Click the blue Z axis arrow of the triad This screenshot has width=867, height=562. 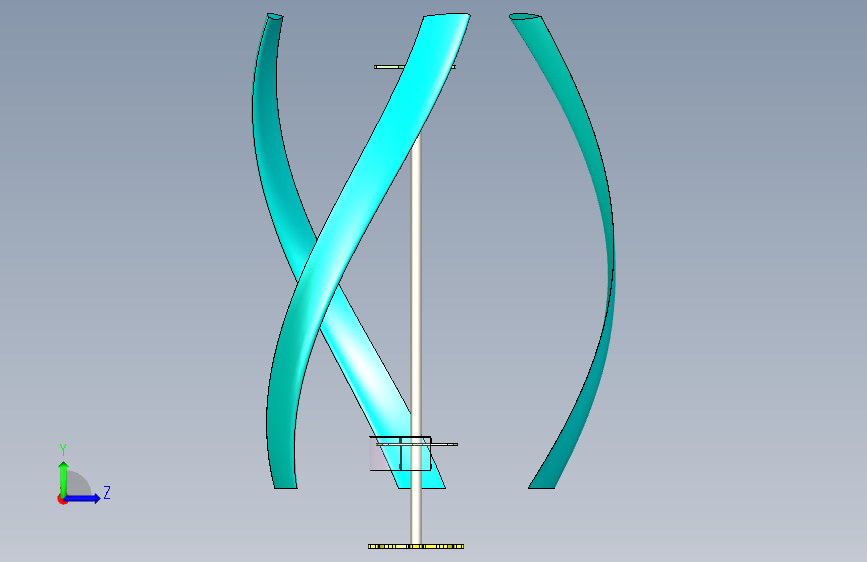pyautogui.click(x=83, y=498)
